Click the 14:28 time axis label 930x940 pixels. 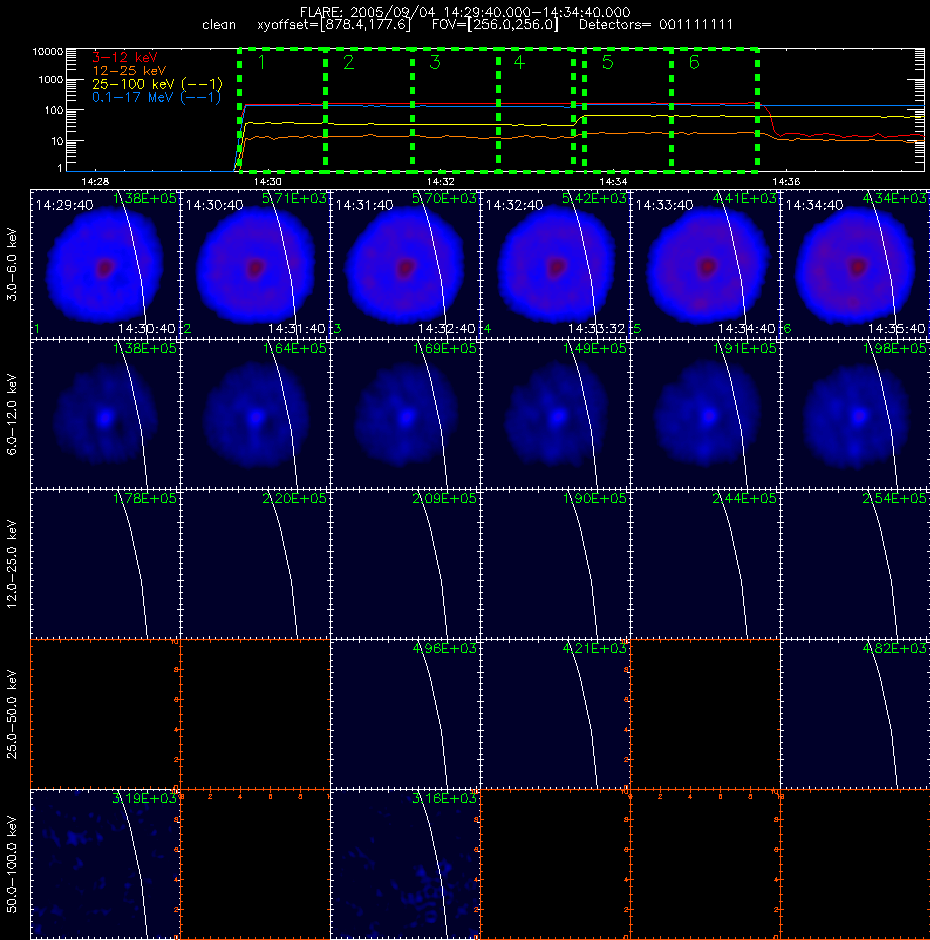(x=95, y=181)
